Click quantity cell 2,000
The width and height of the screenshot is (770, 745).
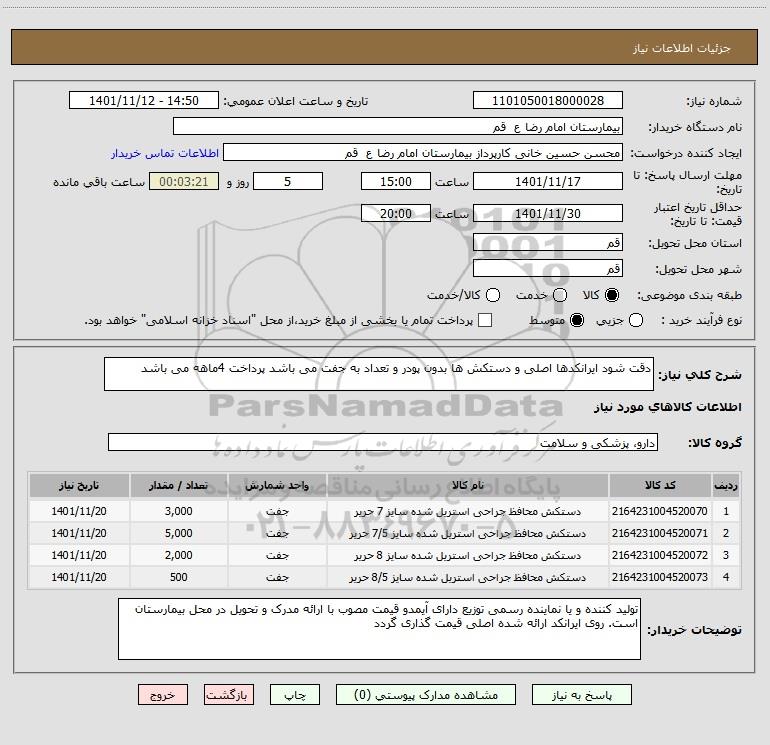coord(179,555)
